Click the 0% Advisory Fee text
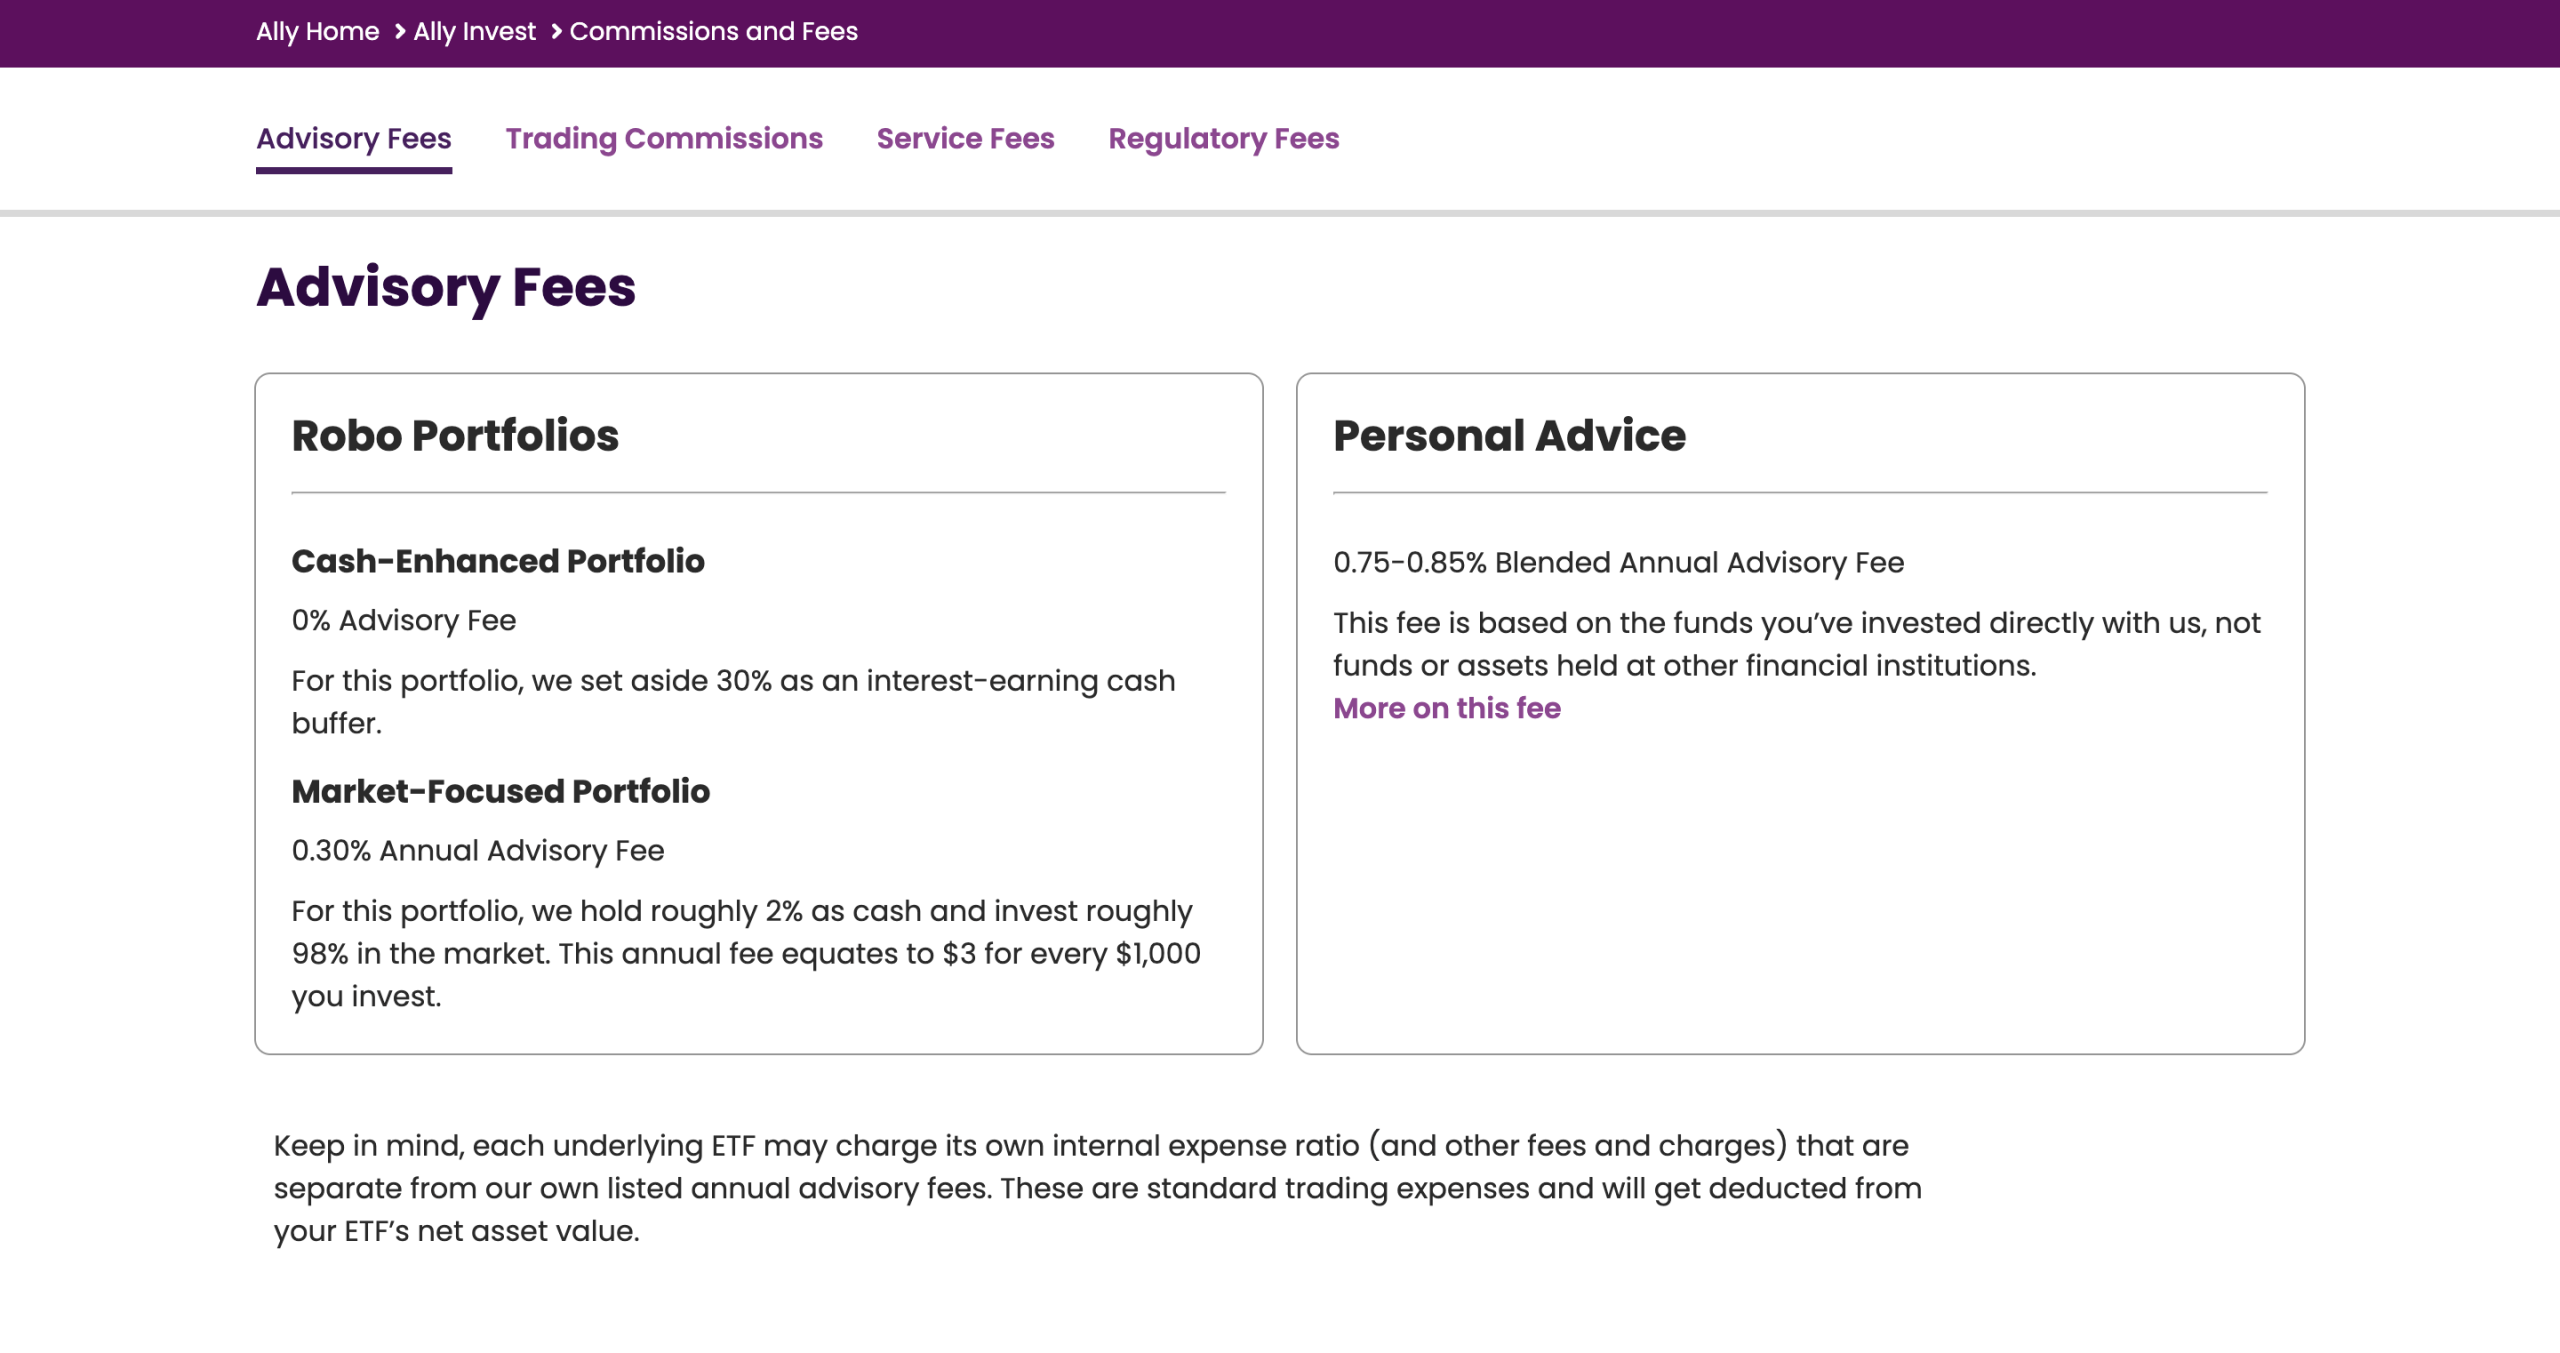Viewport: 2560px width, 1353px height. coord(404,621)
